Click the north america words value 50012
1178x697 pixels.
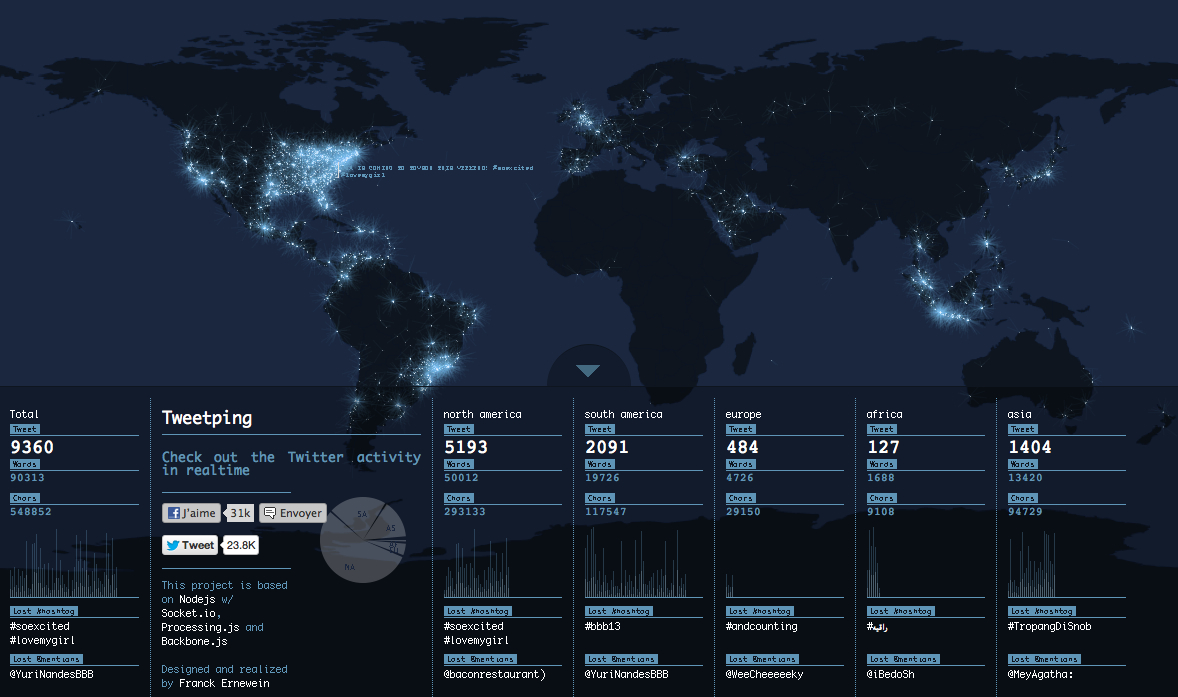pos(461,478)
